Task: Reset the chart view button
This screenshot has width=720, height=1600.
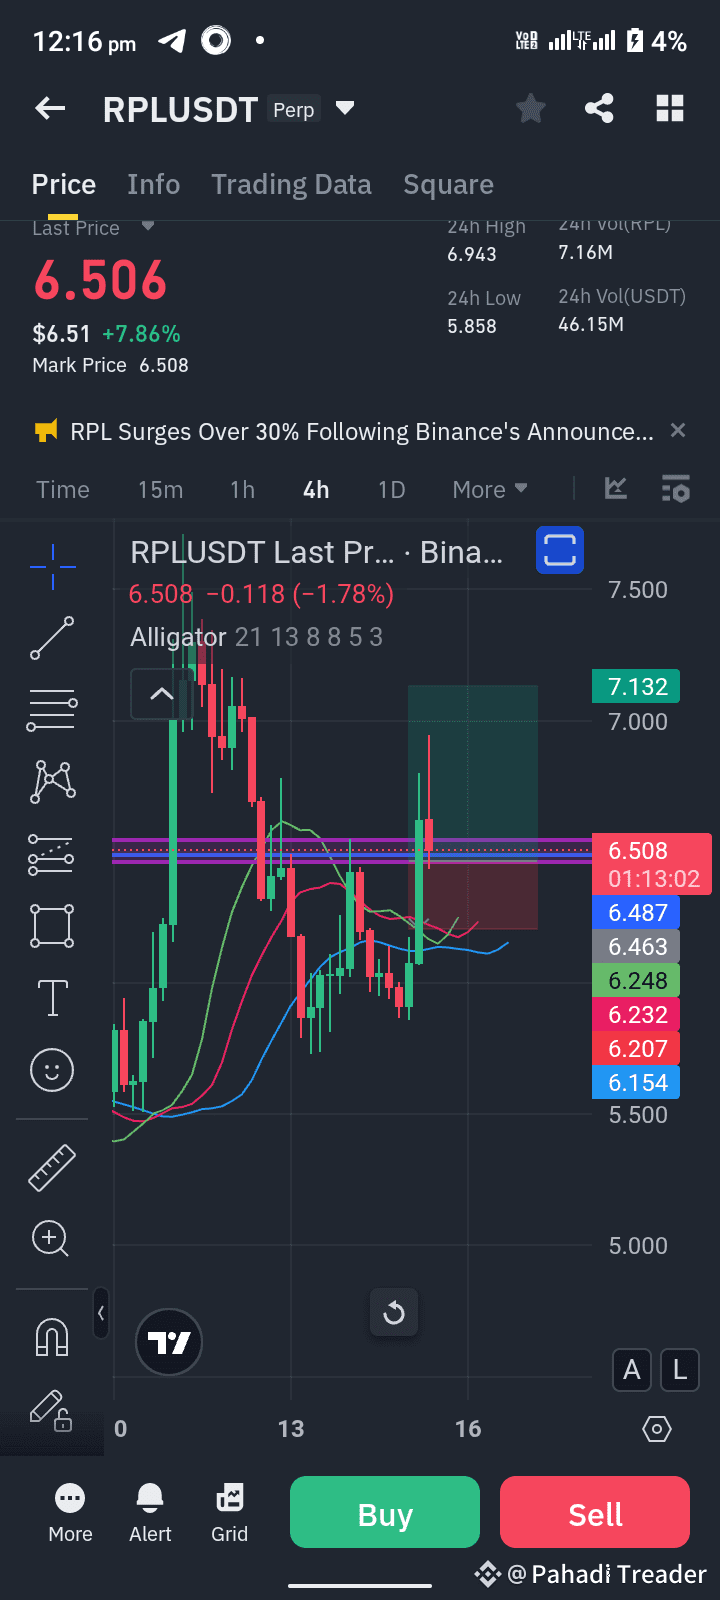Action: click(394, 1313)
